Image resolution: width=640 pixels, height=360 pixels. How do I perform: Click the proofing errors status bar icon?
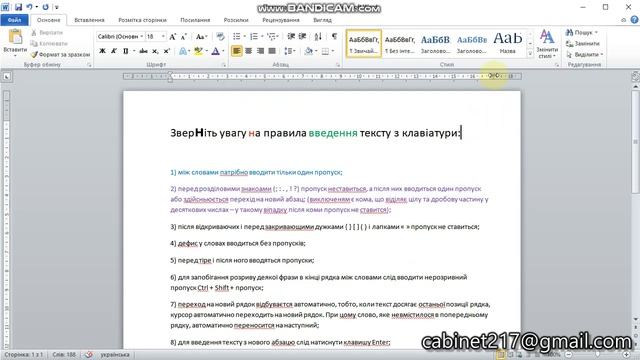point(89,355)
